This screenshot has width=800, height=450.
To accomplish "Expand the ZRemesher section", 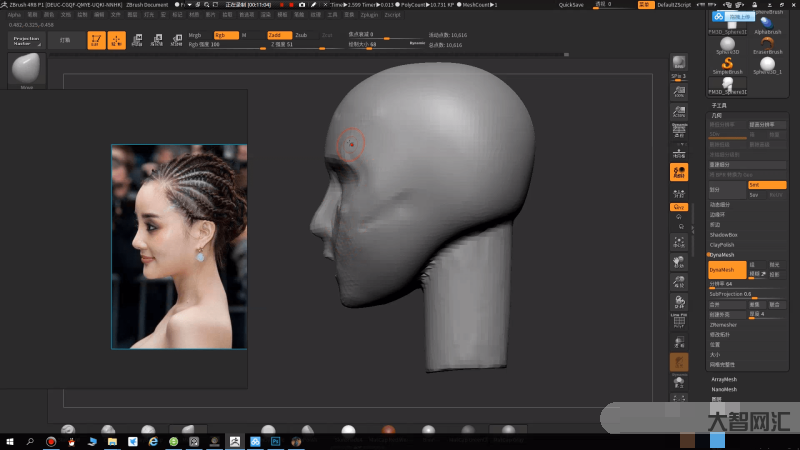I will tap(724, 324).
